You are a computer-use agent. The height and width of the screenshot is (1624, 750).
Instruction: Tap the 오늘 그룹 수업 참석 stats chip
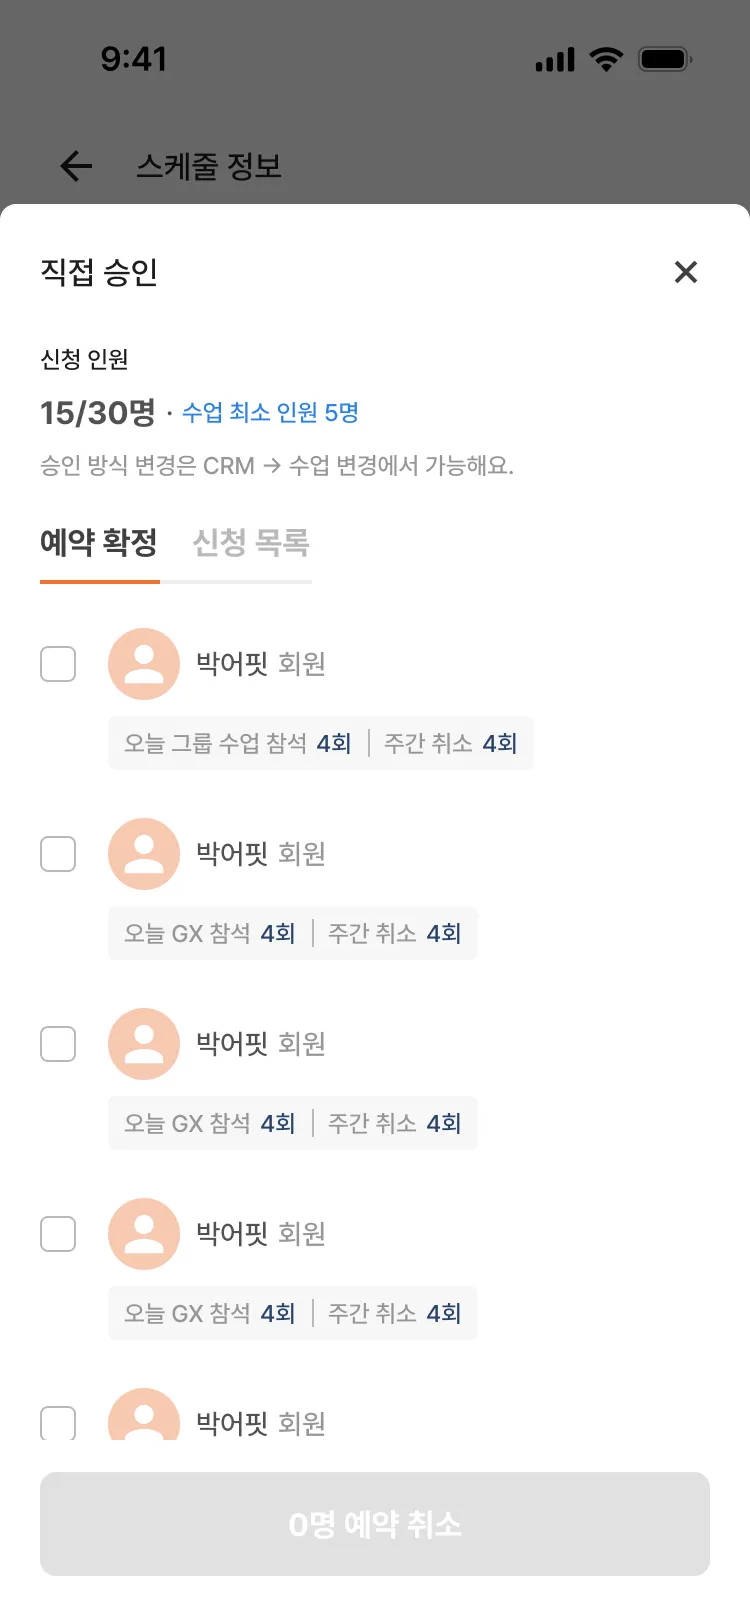click(238, 743)
